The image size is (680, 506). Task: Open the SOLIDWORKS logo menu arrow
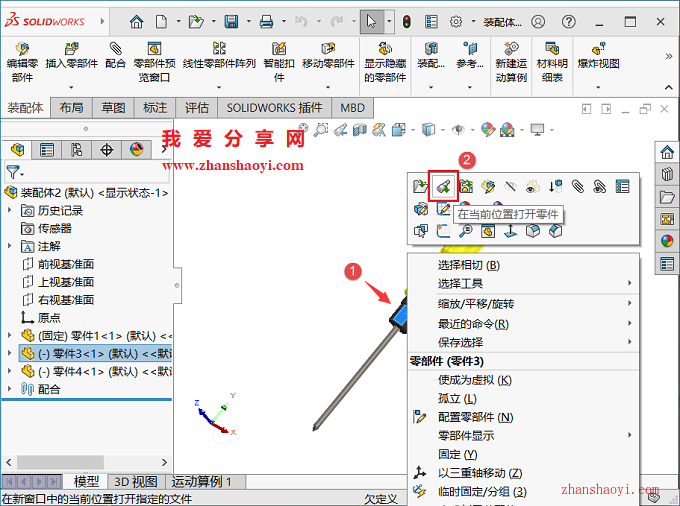pos(102,21)
